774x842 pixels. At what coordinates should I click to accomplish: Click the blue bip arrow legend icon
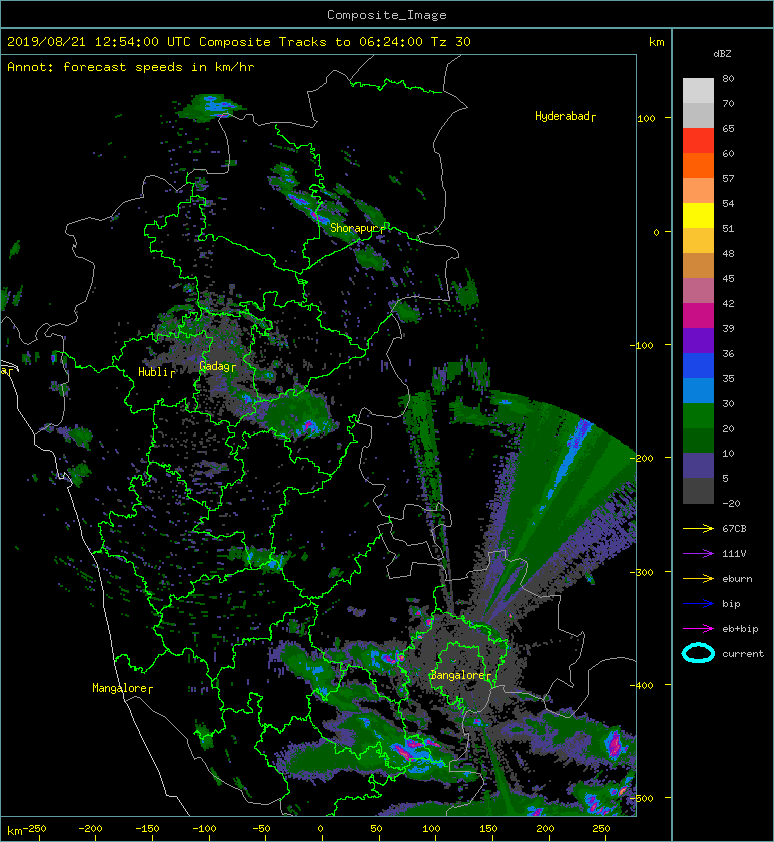coord(698,604)
